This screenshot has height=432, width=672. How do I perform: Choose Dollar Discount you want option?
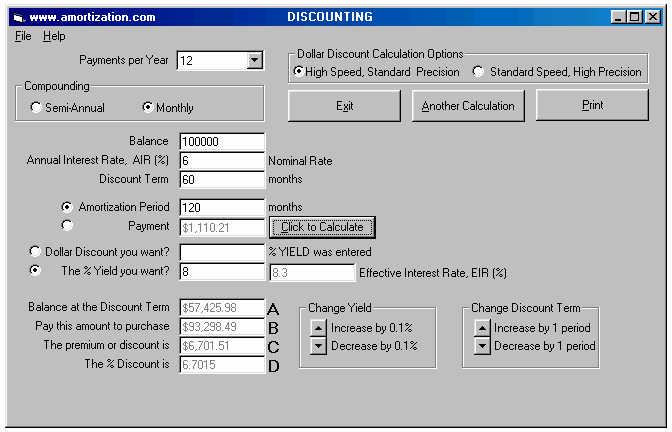pos(37,252)
